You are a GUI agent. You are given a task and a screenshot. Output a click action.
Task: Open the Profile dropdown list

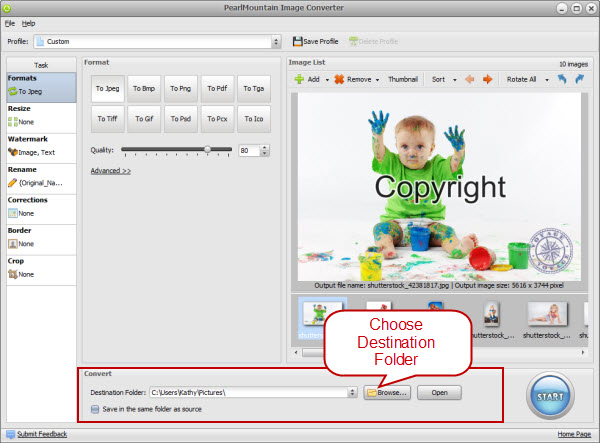276,42
